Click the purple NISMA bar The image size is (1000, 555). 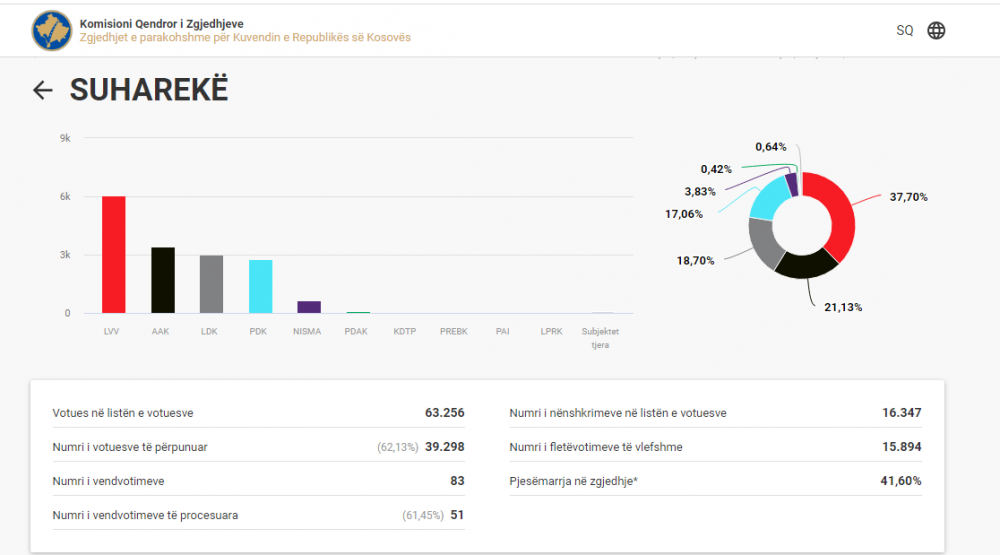pyautogui.click(x=309, y=307)
